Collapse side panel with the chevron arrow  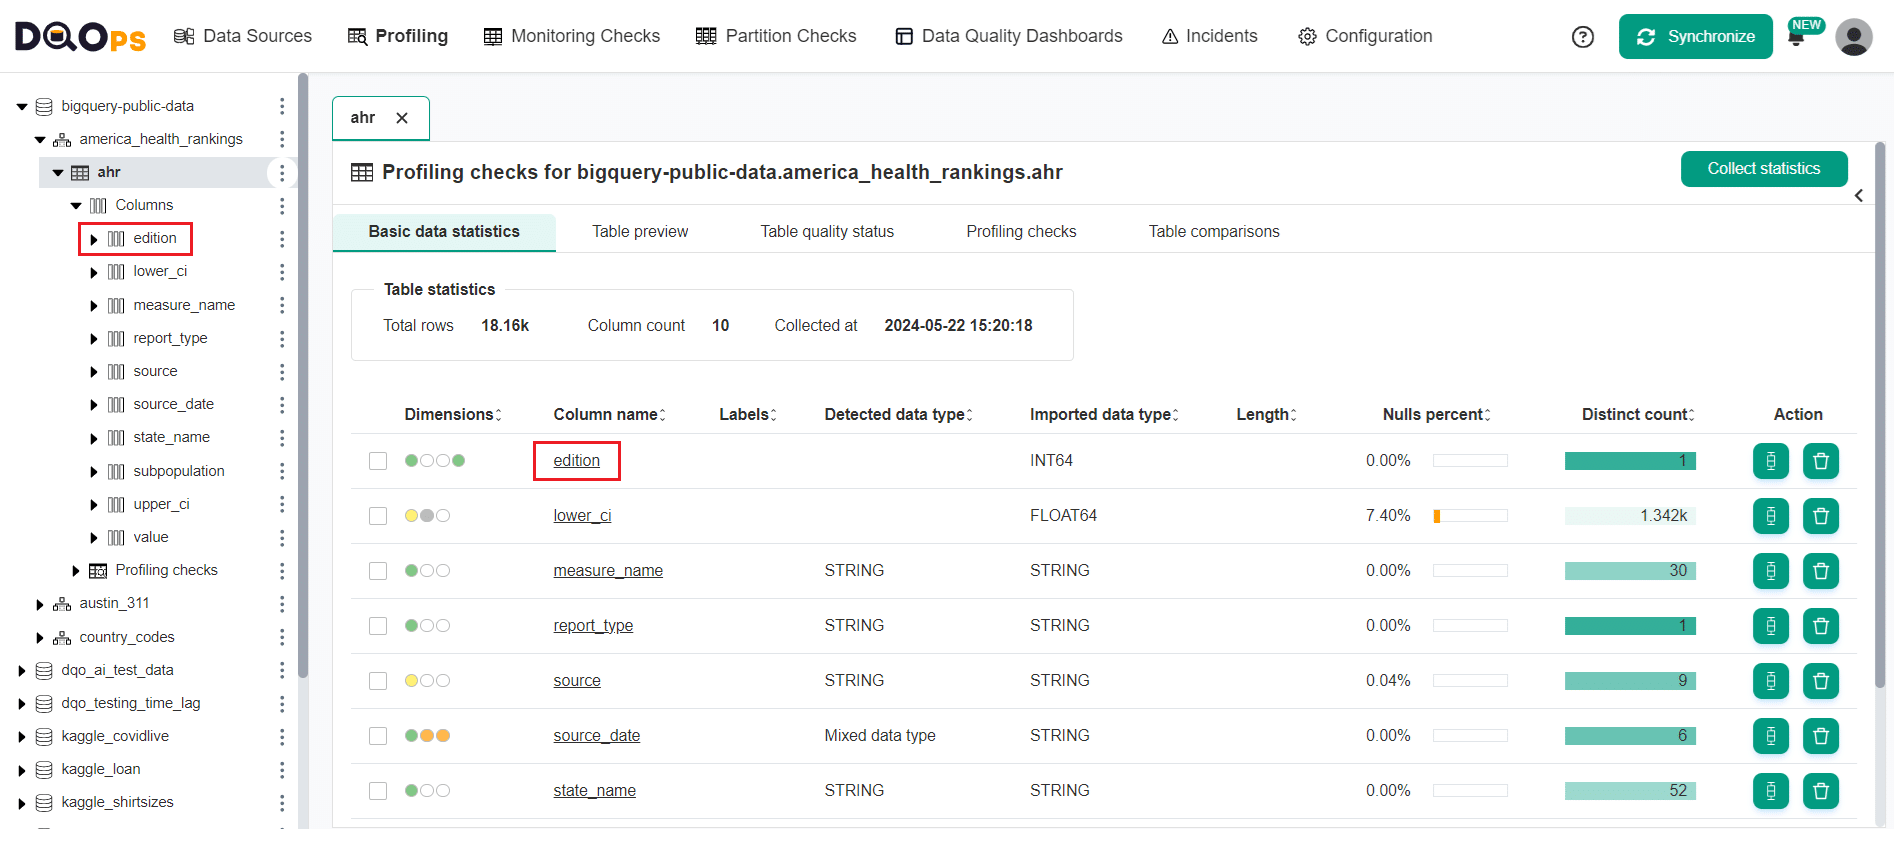tap(1858, 196)
